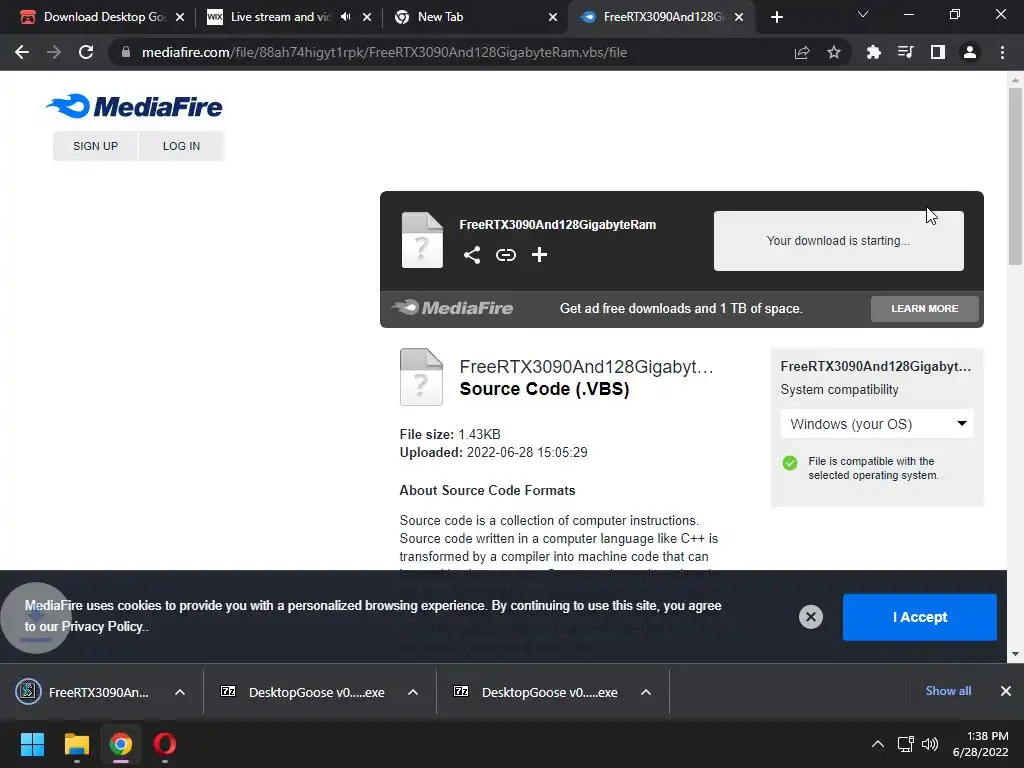Click the file thumbnail next to Source Code
The width and height of the screenshot is (1024, 768).
[421, 377]
